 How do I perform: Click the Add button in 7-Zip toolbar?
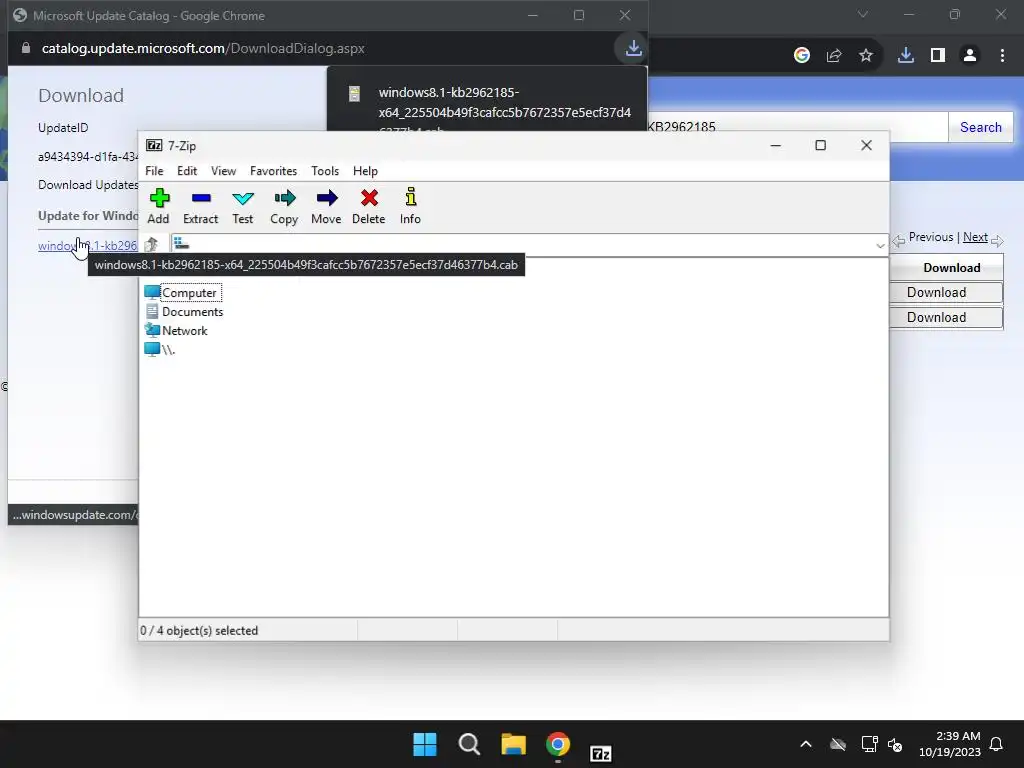point(159,206)
